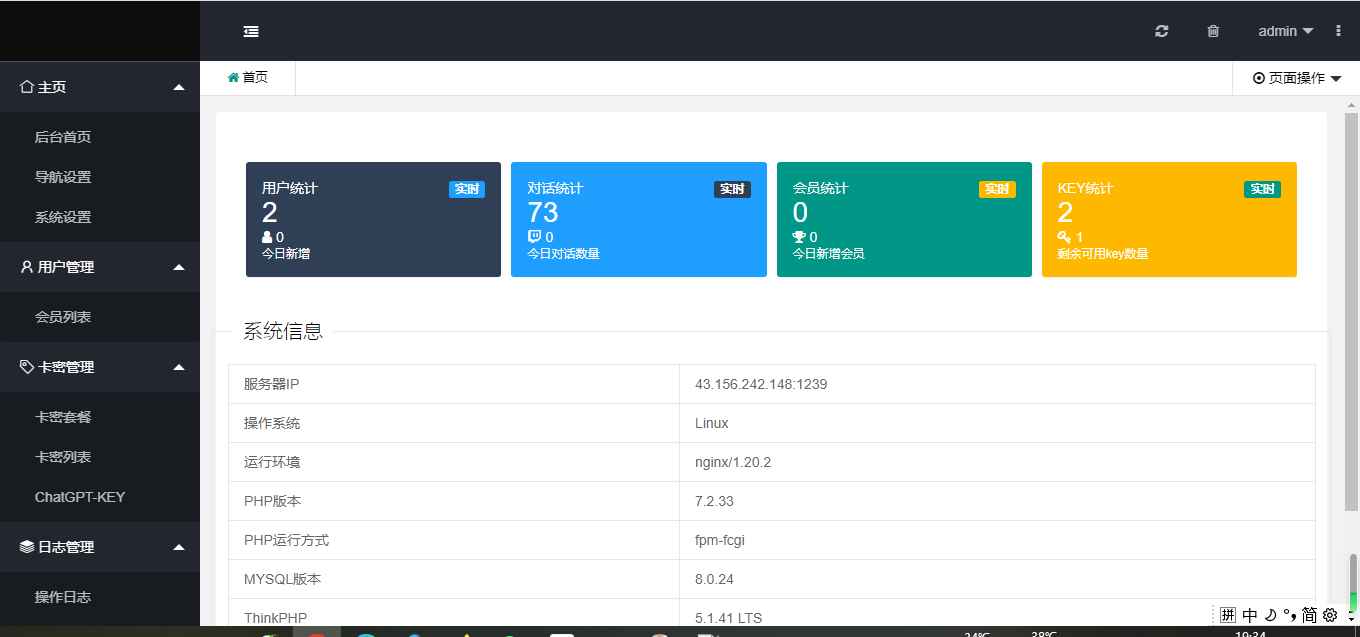Screen dimensions: 1360x637
Task: Click the 实时 badge on the 会员统计 card
Action: [997, 188]
